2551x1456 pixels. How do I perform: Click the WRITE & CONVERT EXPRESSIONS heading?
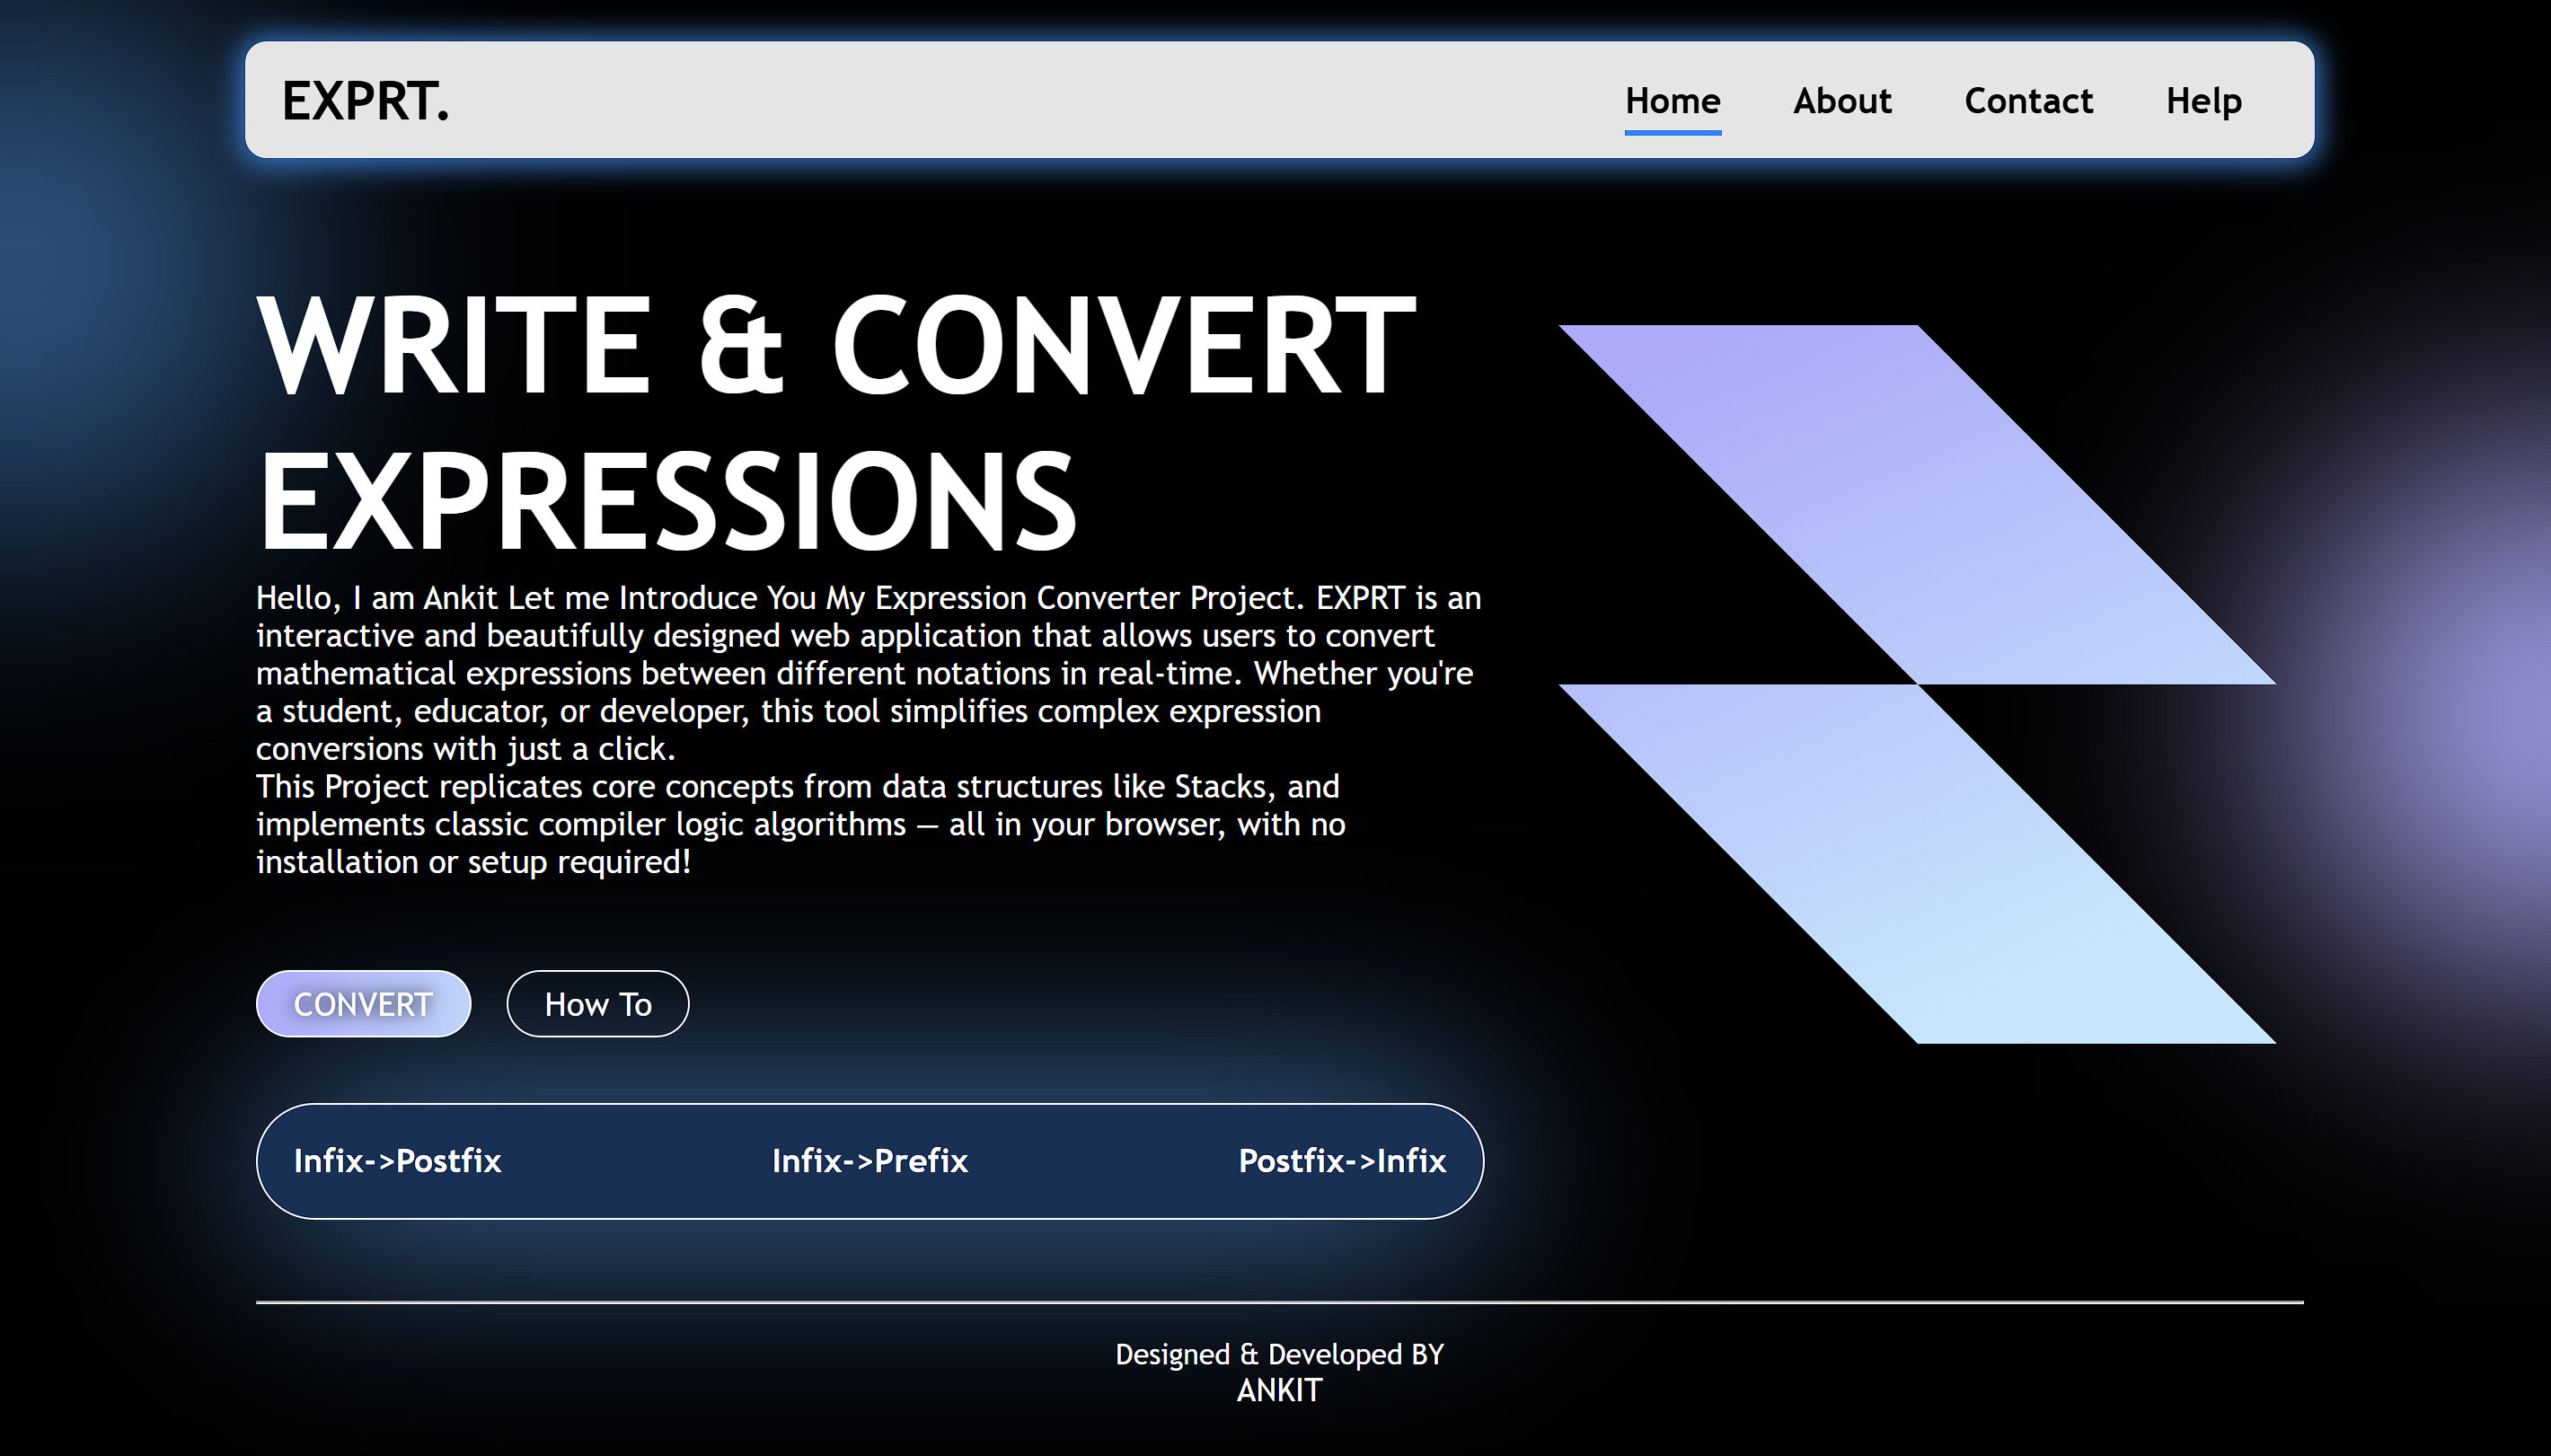836,421
